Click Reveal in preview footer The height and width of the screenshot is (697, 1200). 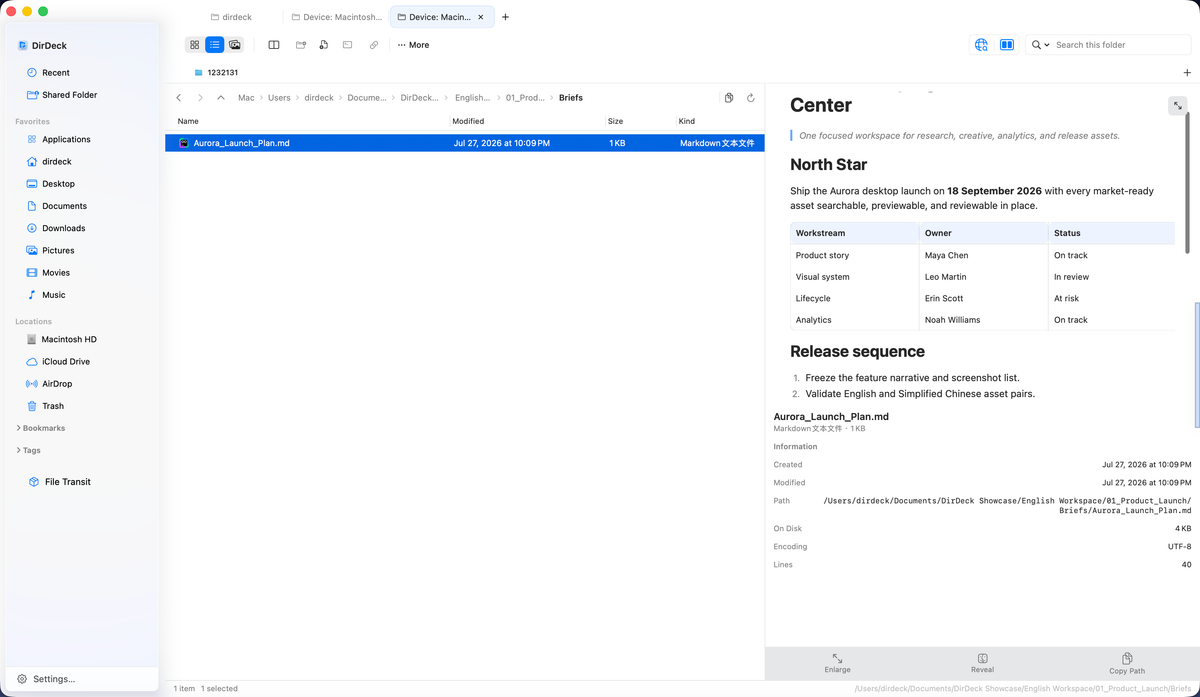tap(982, 663)
